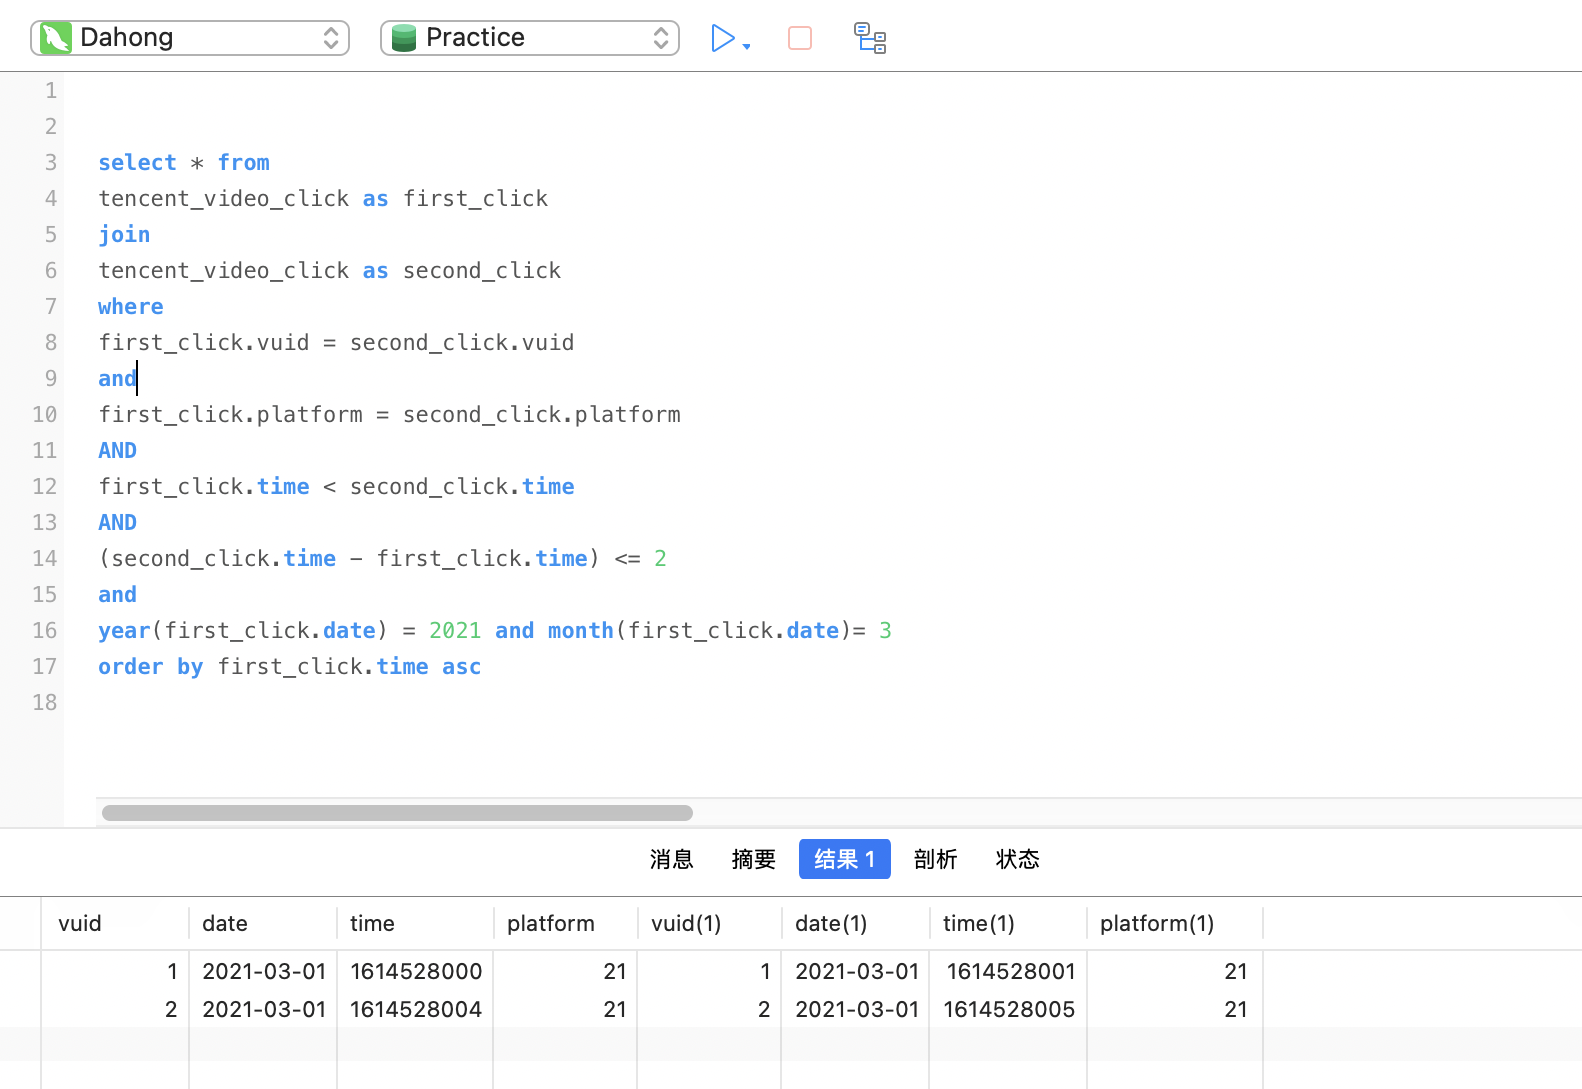Select cell with time(1) 1614528005
The height and width of the screenshot is (1089, 1582).
1008,1009
